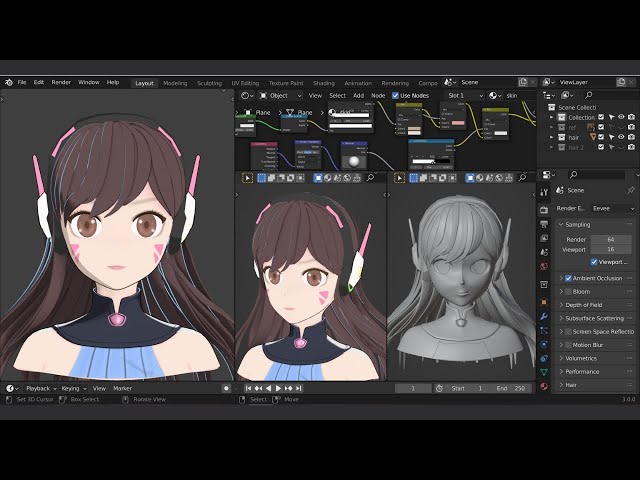Open the Collection properties tab

tap(544, 284)
